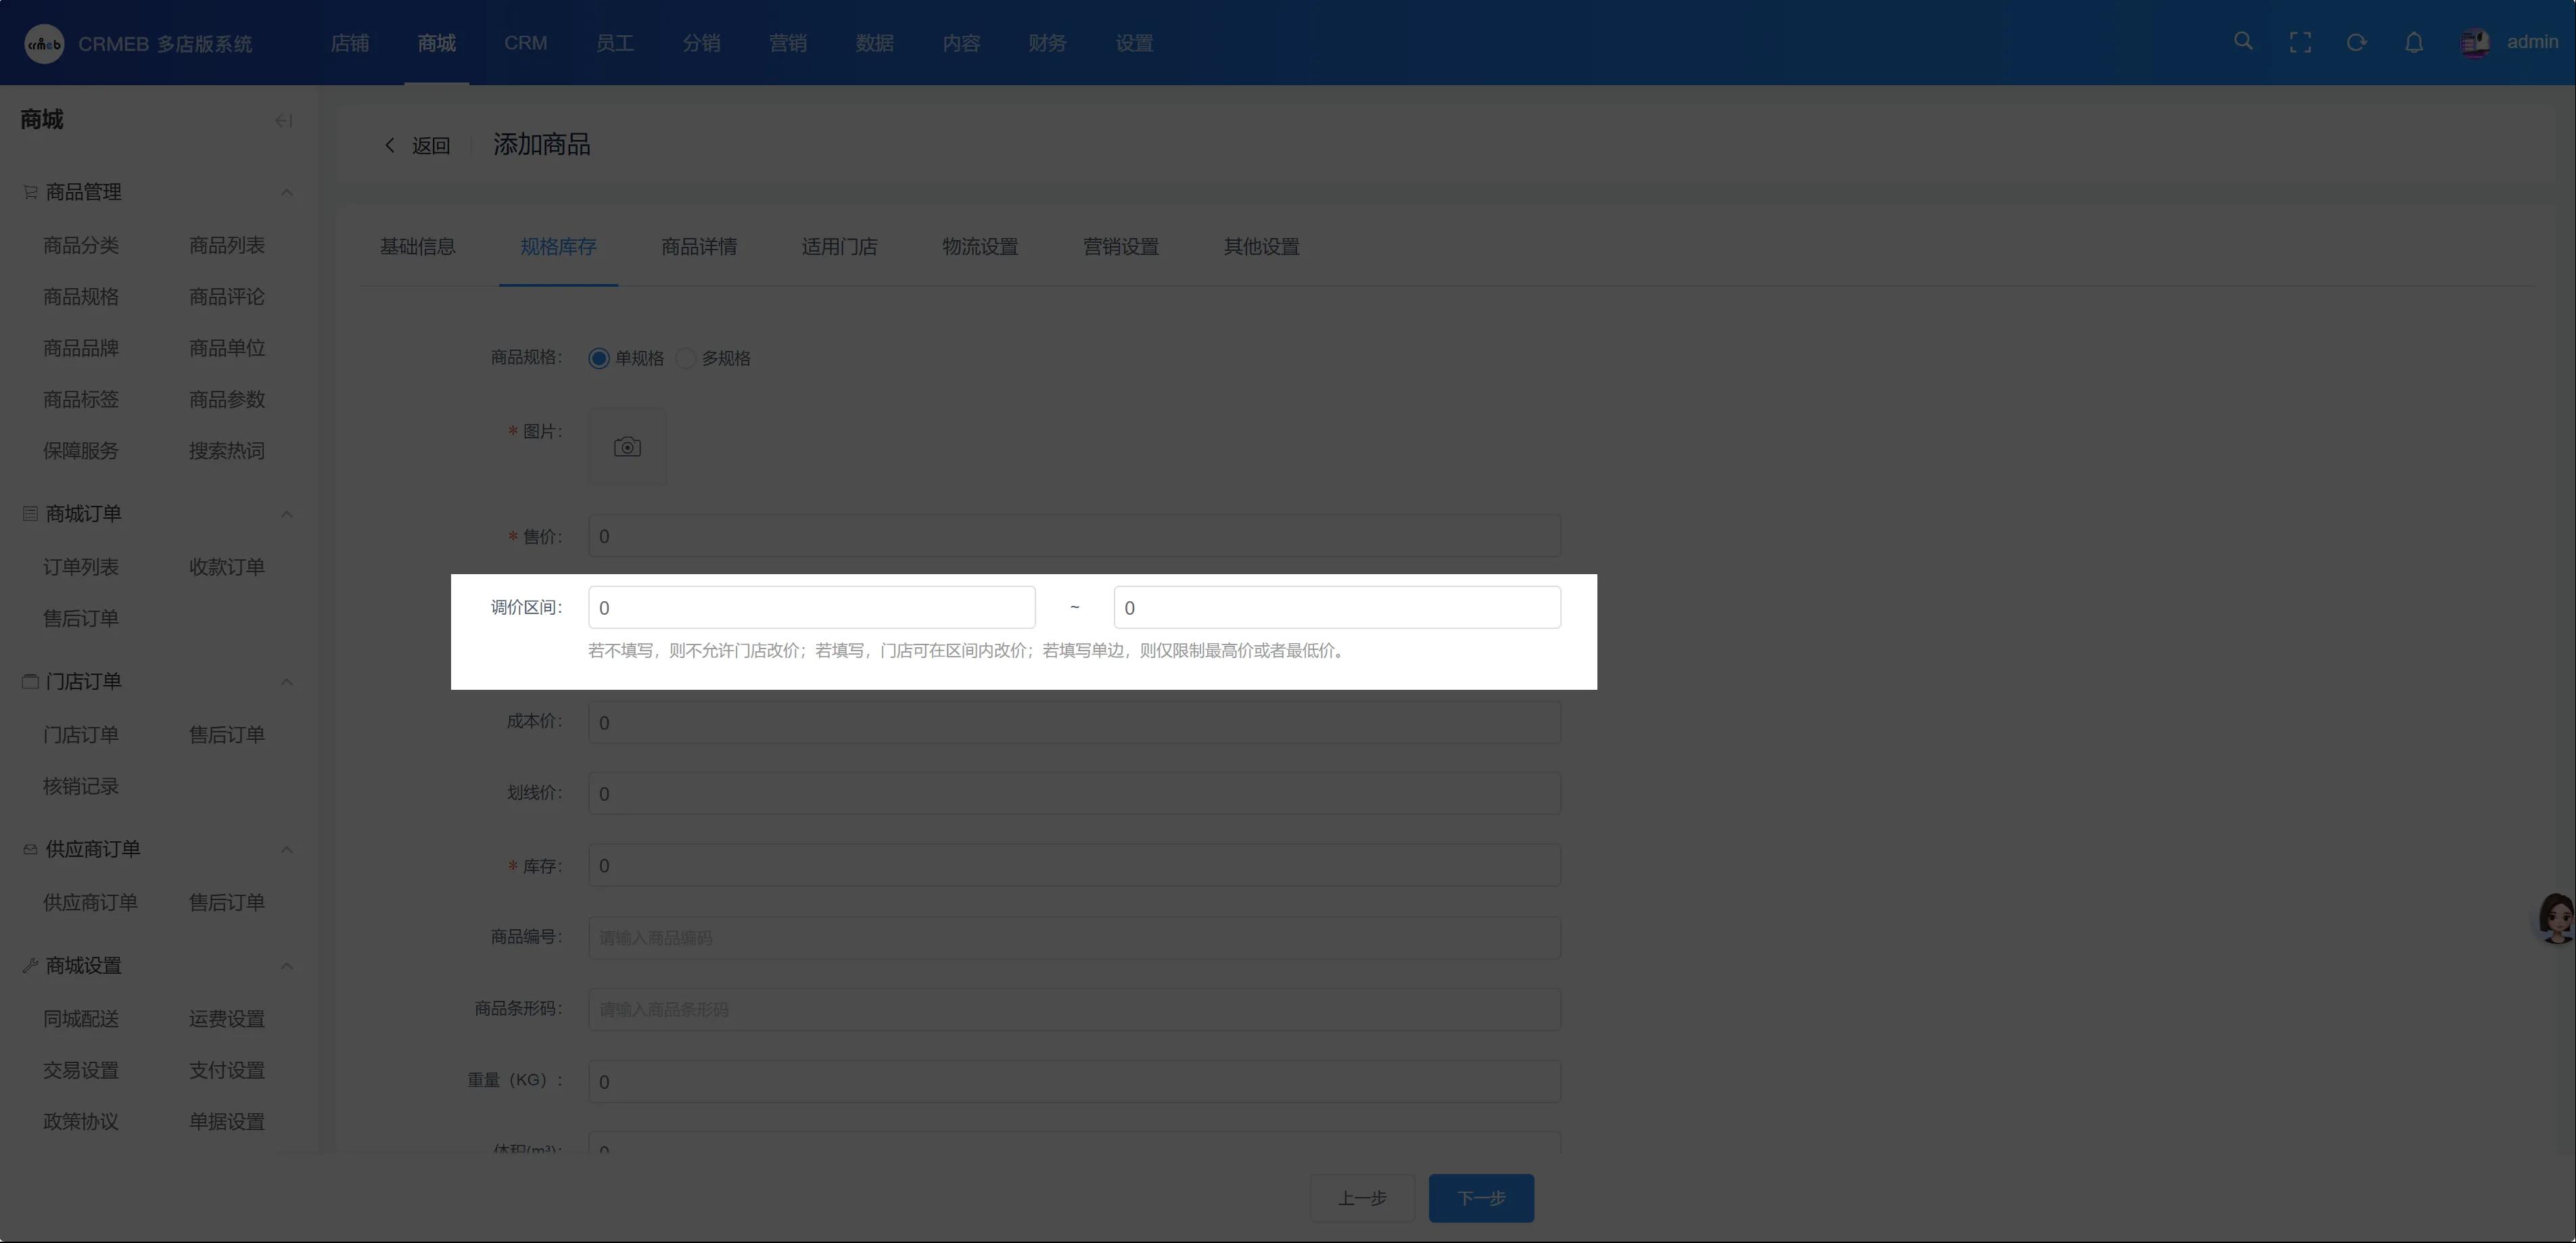Switch to 适用门店 tab
The image size is (2576, 1243).
pos(840,247)
